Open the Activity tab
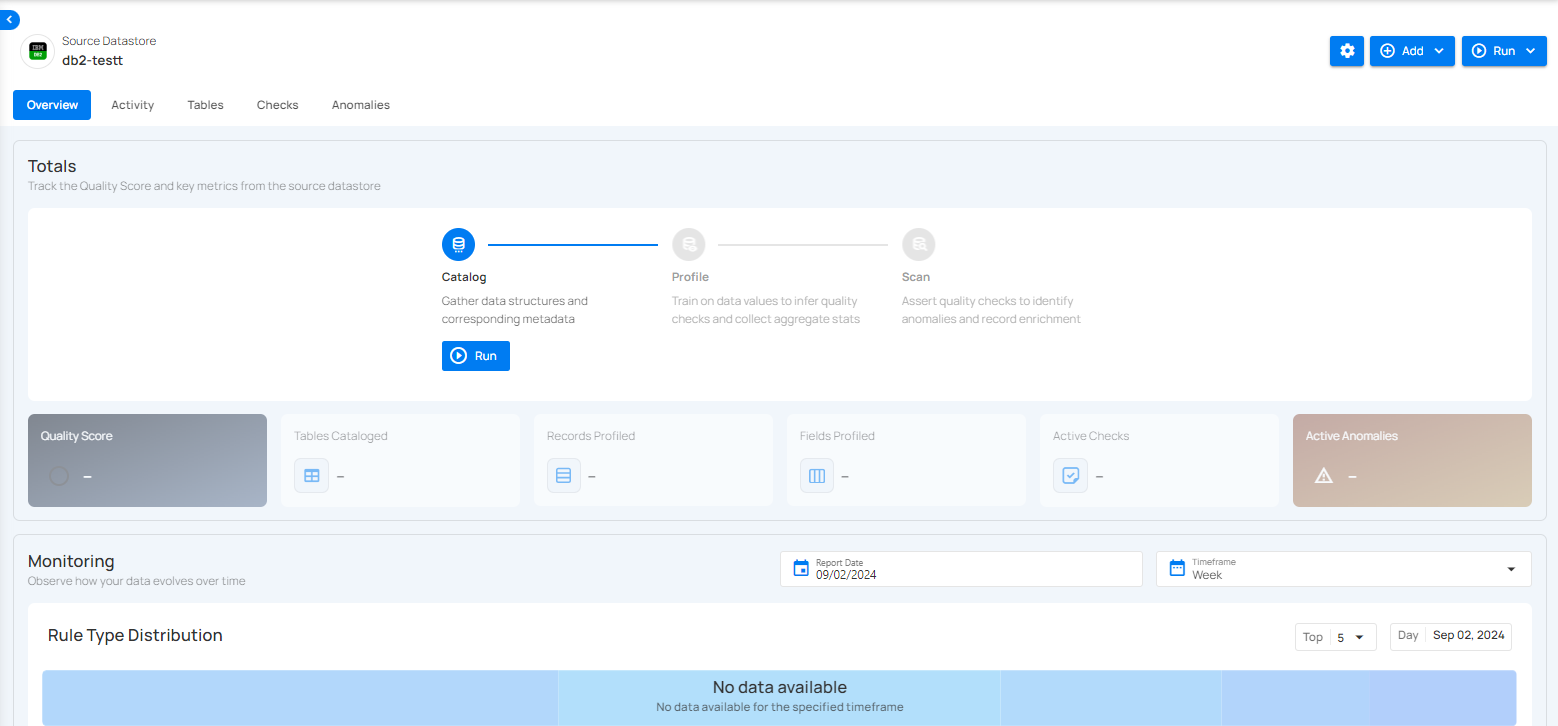This screenshot has height=726, width=1558. 133,105
